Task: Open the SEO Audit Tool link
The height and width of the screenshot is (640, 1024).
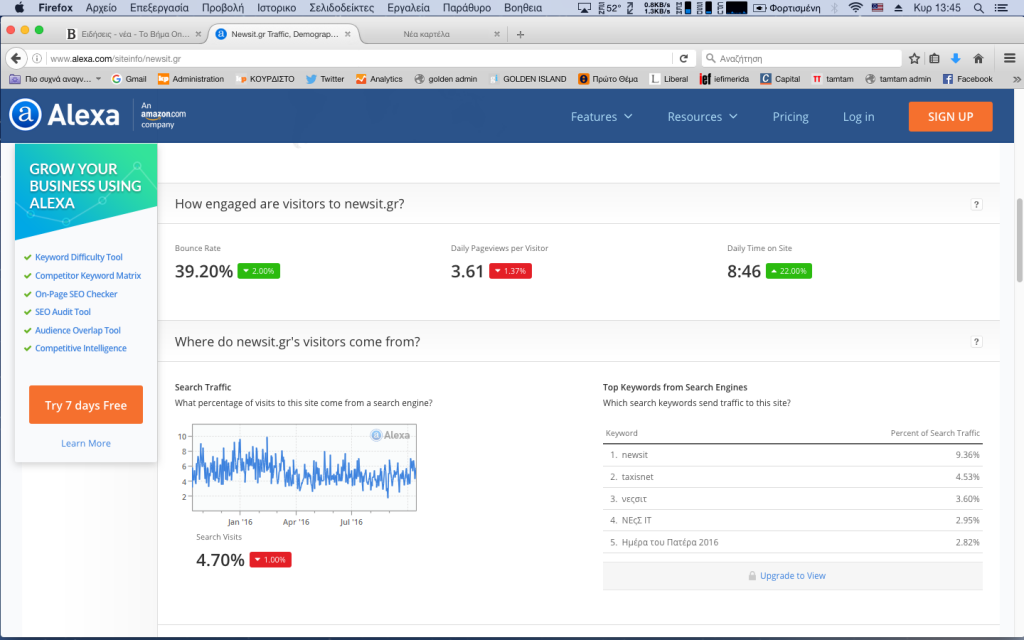Action: pos(63,312)
